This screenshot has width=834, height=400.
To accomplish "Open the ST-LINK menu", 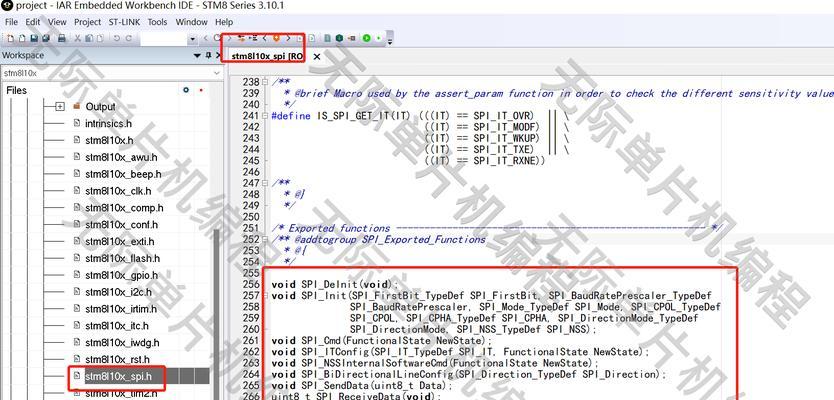I will coord(124,22).
